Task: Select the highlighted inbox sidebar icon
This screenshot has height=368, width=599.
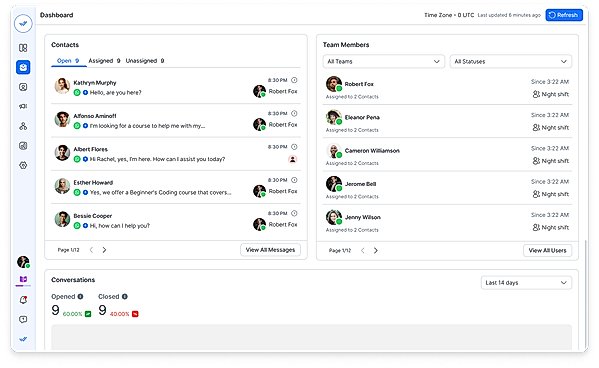Action: coord(23,67)
